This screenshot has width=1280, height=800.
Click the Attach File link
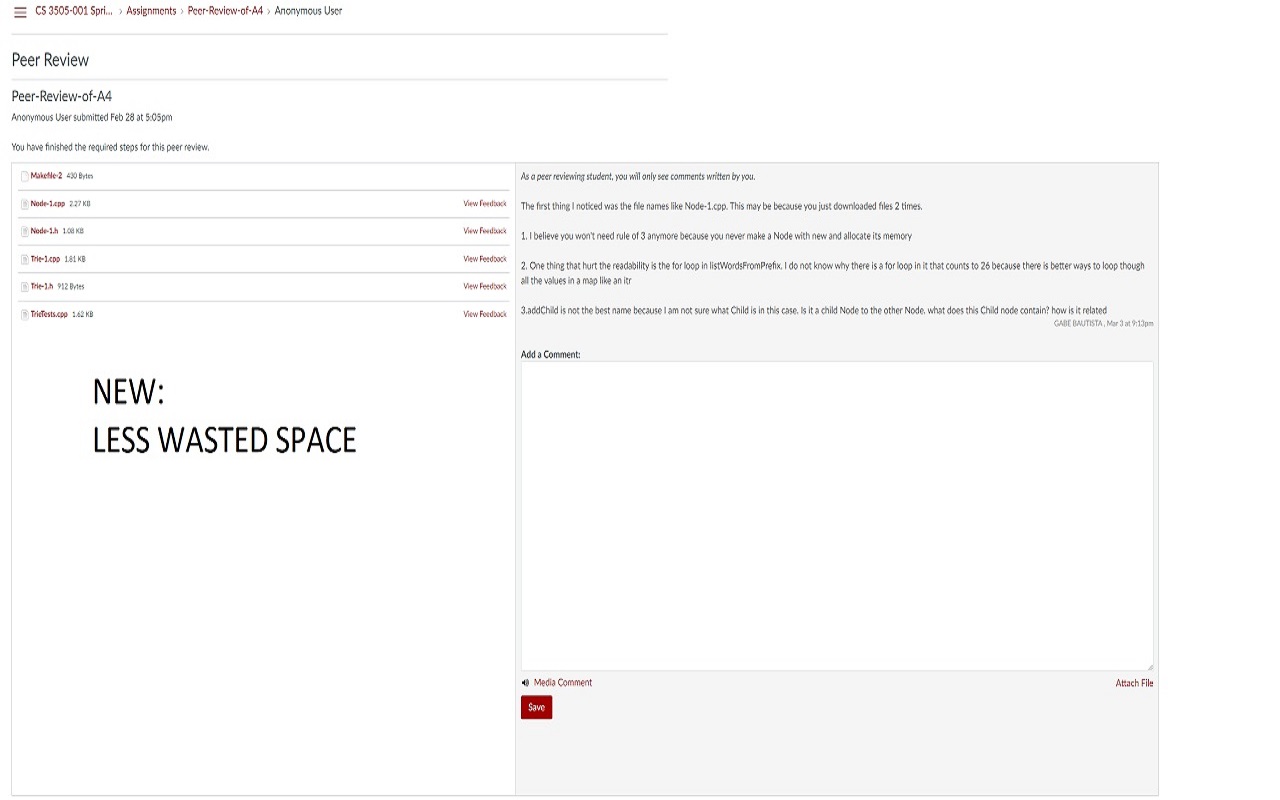click(x=1134, y=683)
